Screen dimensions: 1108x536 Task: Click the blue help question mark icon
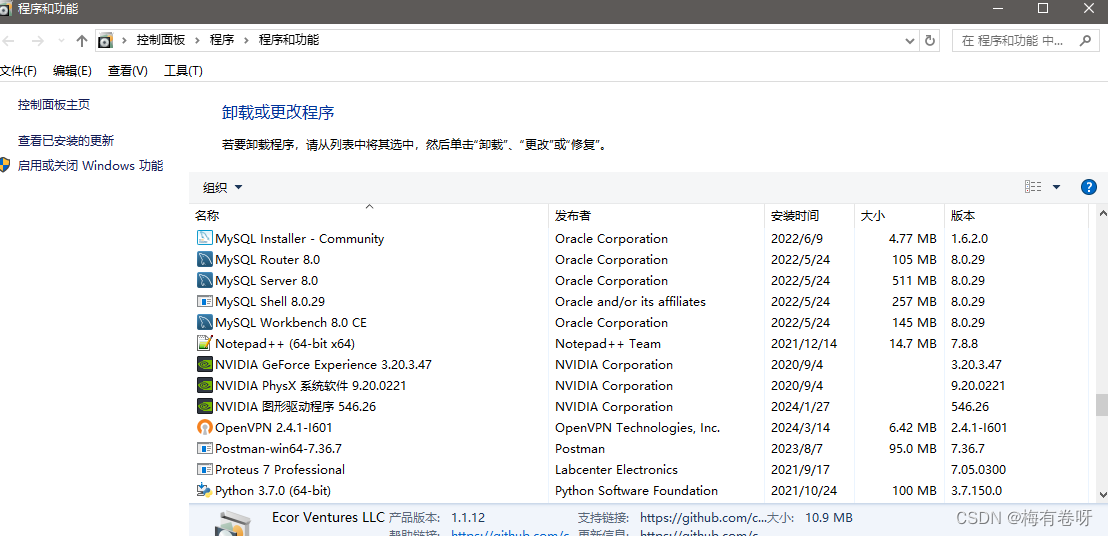tap(1089, 187)
